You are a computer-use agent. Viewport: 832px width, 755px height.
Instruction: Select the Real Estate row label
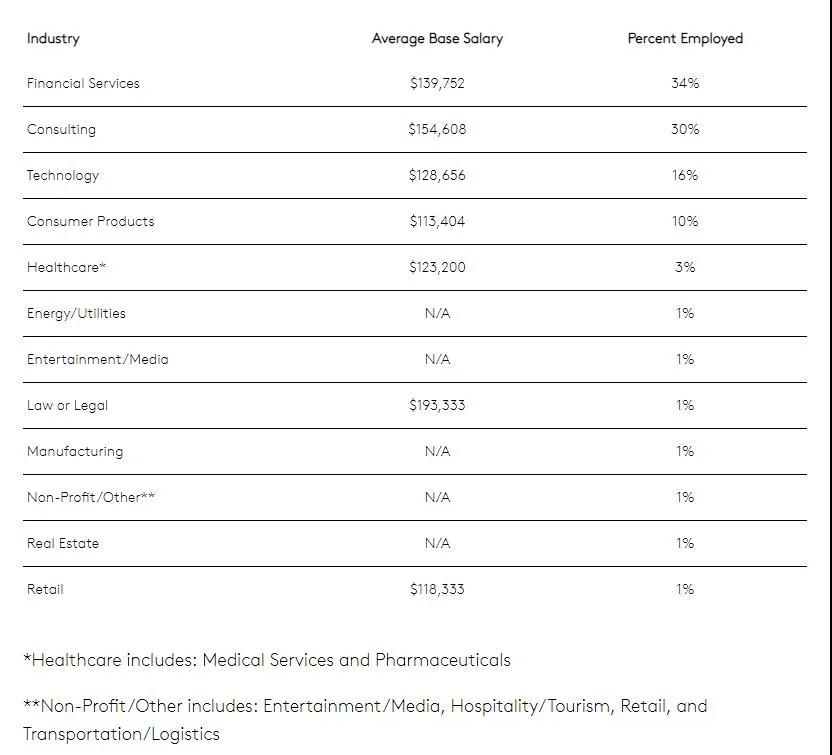63,543
